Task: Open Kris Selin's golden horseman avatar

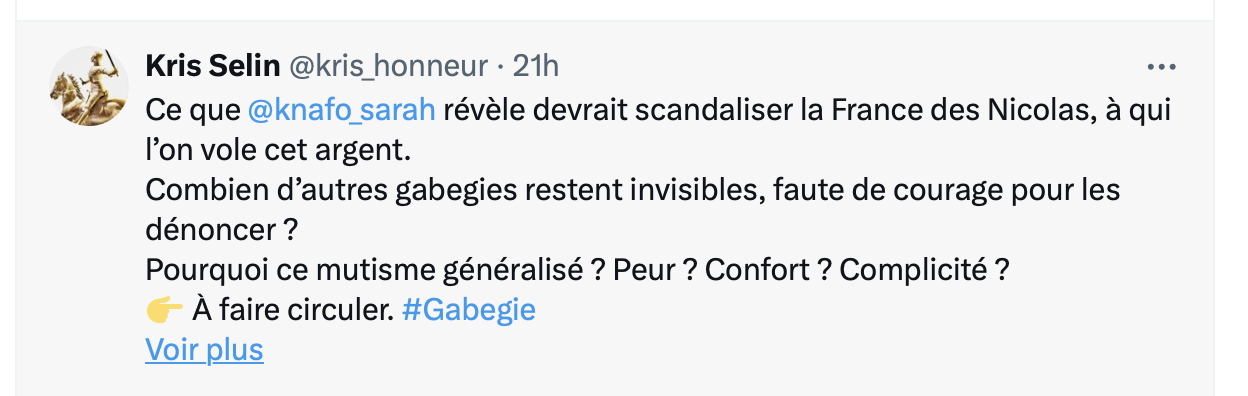Action: pyautogui.click(x=89, y=85)
